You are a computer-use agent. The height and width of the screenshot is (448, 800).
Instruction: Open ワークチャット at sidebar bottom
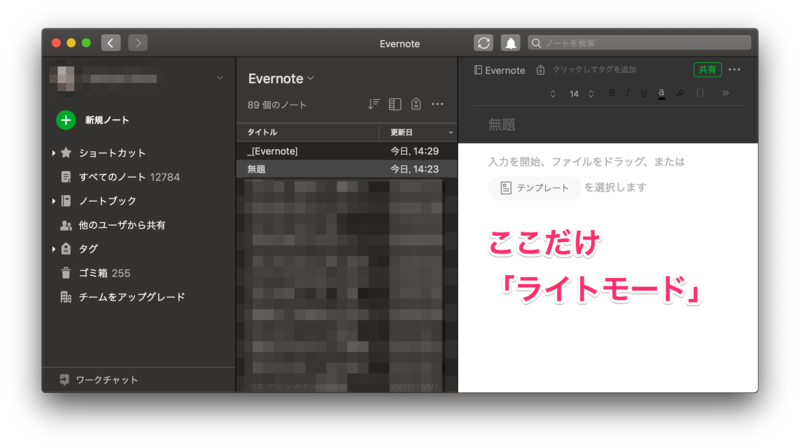click(x=98, y=380)
